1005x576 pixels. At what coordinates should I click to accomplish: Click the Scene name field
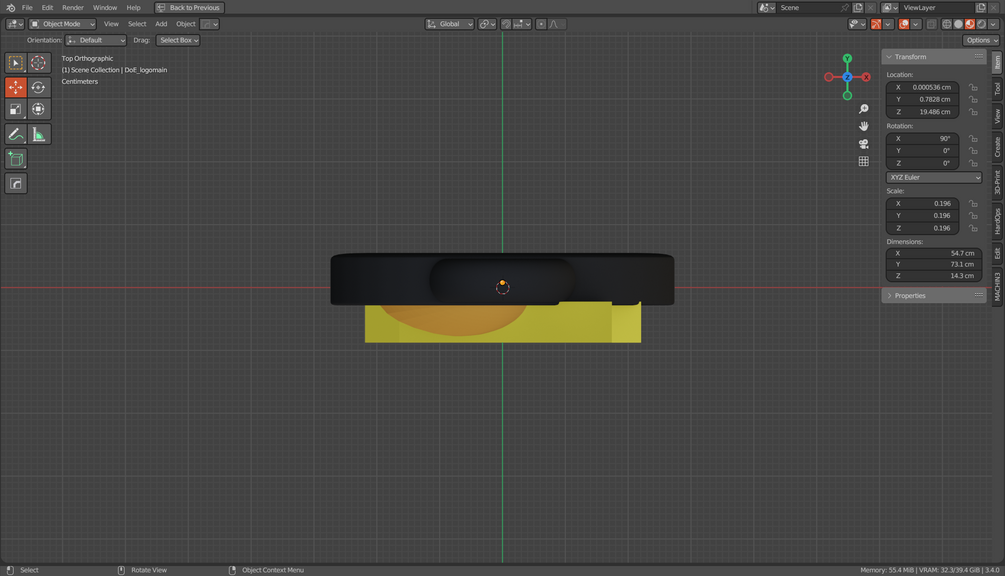point(808,8)
